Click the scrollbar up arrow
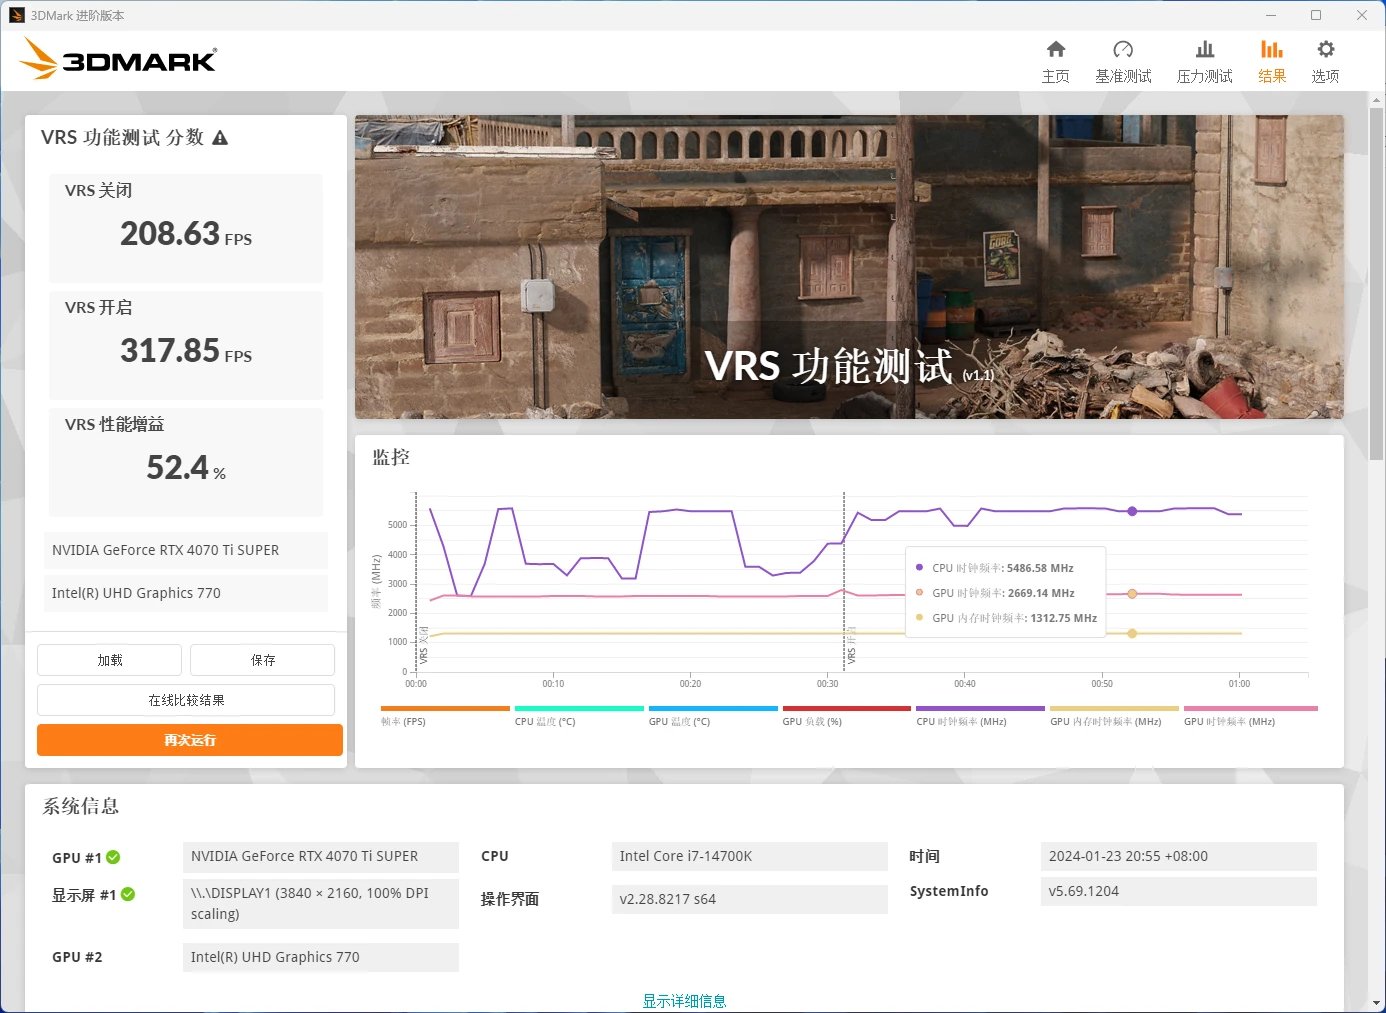This screenshot has width=1386, height=1013. (x=1377, y=99)
